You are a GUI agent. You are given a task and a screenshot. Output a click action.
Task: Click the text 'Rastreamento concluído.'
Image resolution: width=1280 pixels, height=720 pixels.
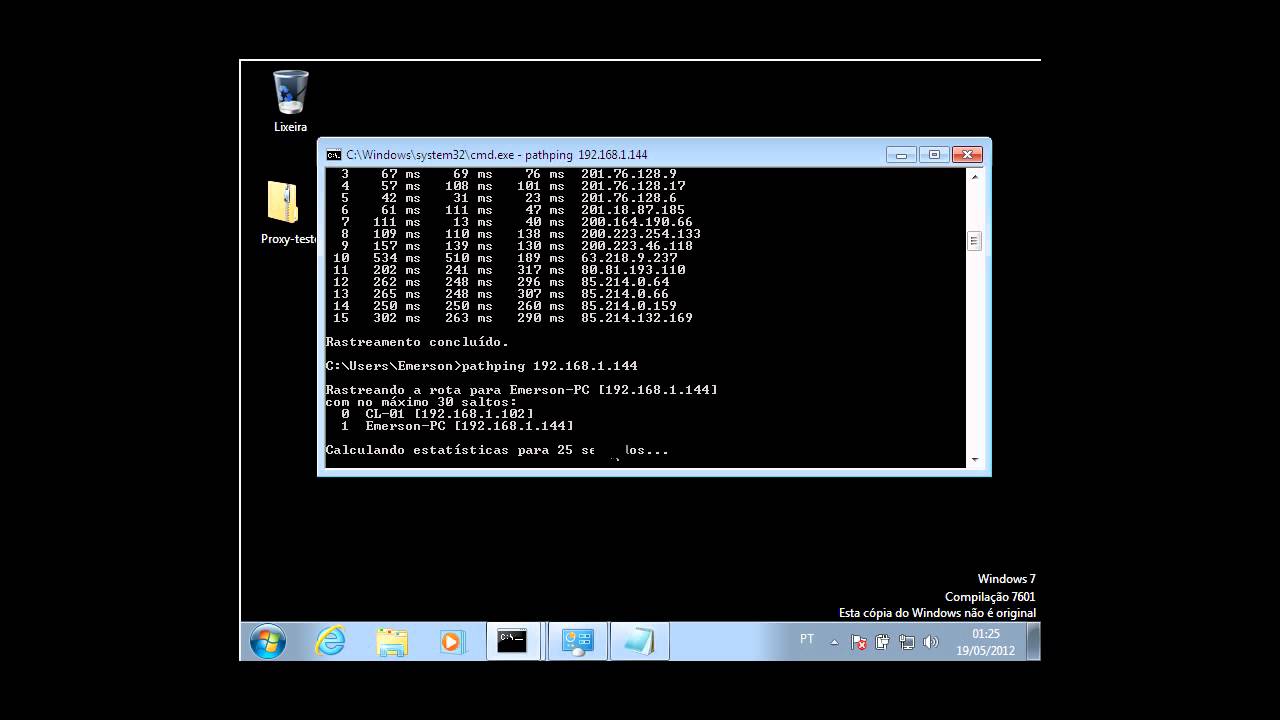click(x=417, y=342)
